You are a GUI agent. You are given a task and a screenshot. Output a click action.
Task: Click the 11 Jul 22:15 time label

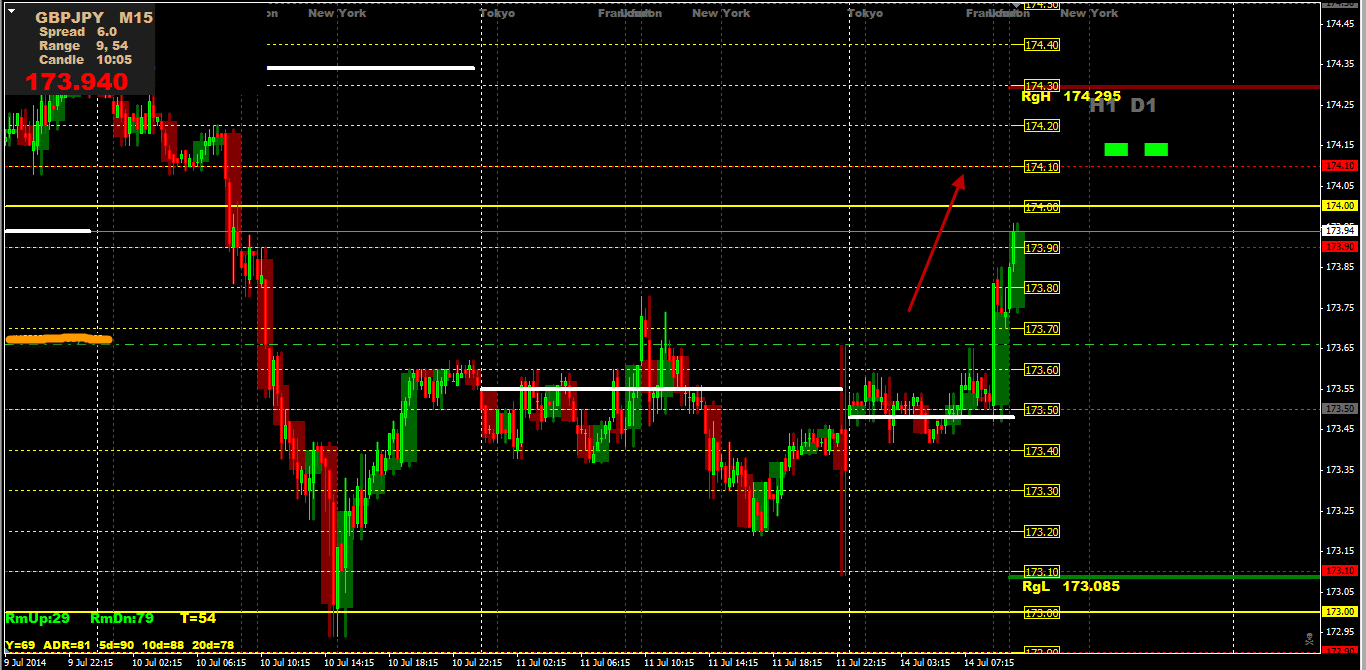[x=860, y=662]
